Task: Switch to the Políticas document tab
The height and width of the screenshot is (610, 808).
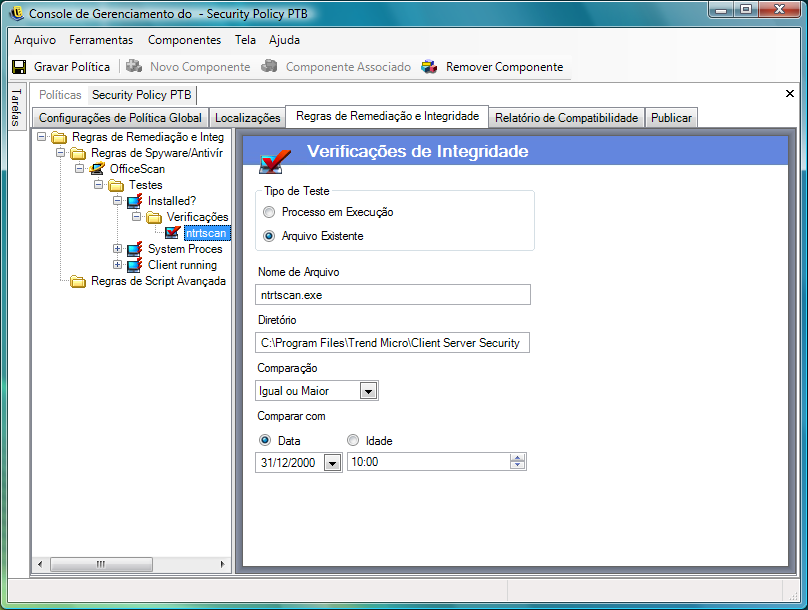Action: pyautogui.click(x=60, y=95)
